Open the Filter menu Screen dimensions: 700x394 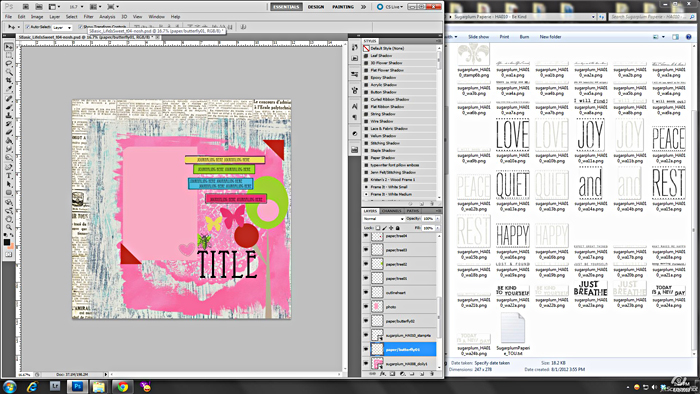click(x=88, y=17)
